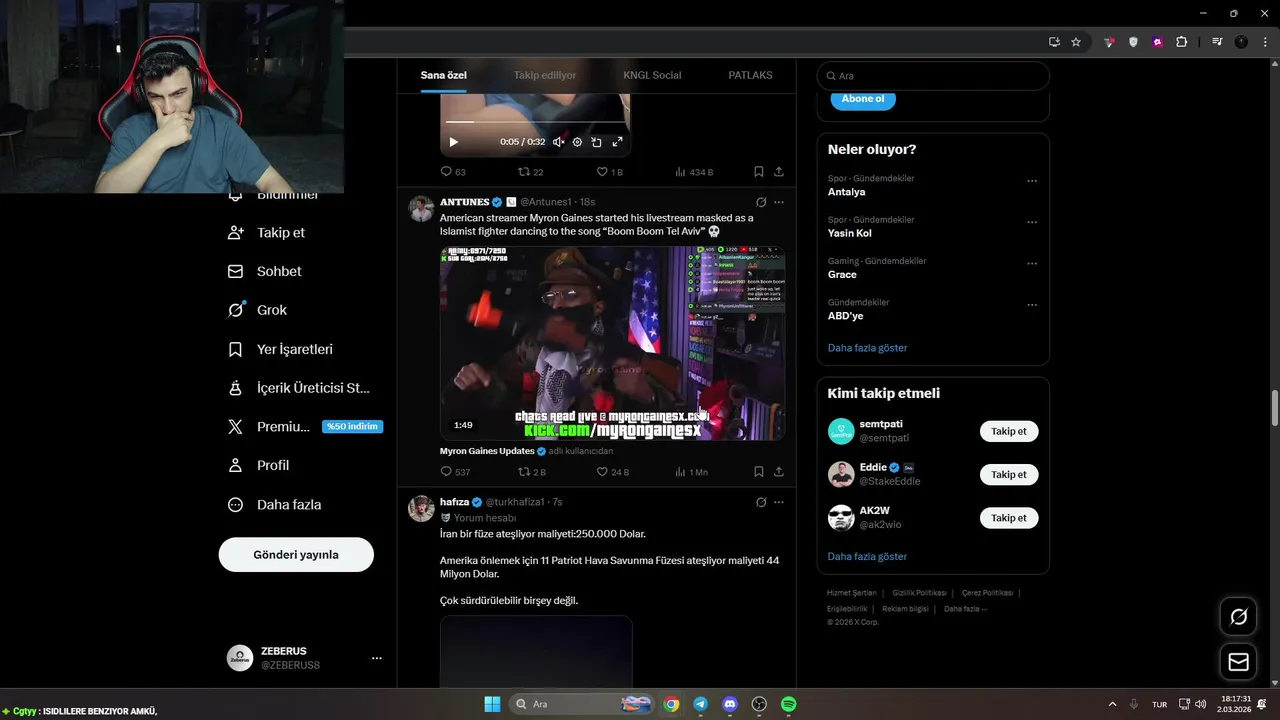Screen dimensions: 1280x720
Task: Open İçerik Üreticisi Stüdyosu entry
Action: tap(299, 388)
